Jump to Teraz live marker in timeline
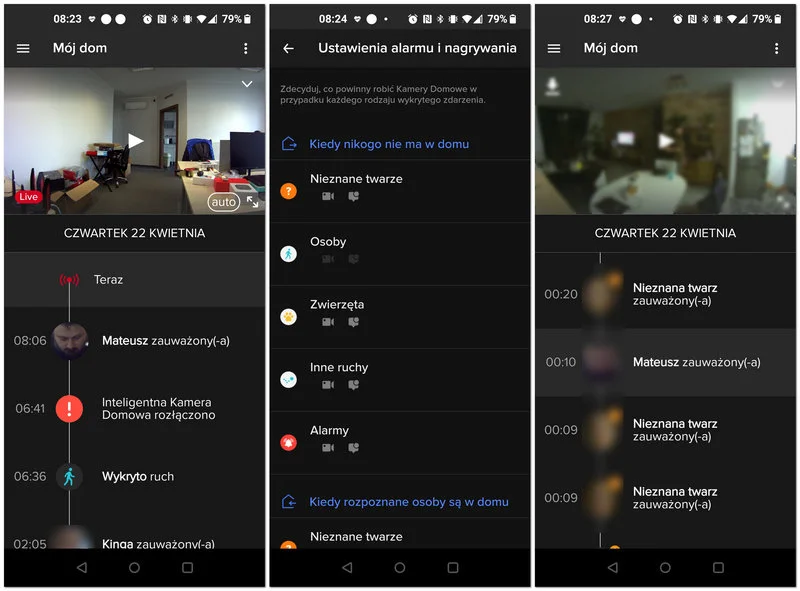Screen dimensions: 800x591 108,280
